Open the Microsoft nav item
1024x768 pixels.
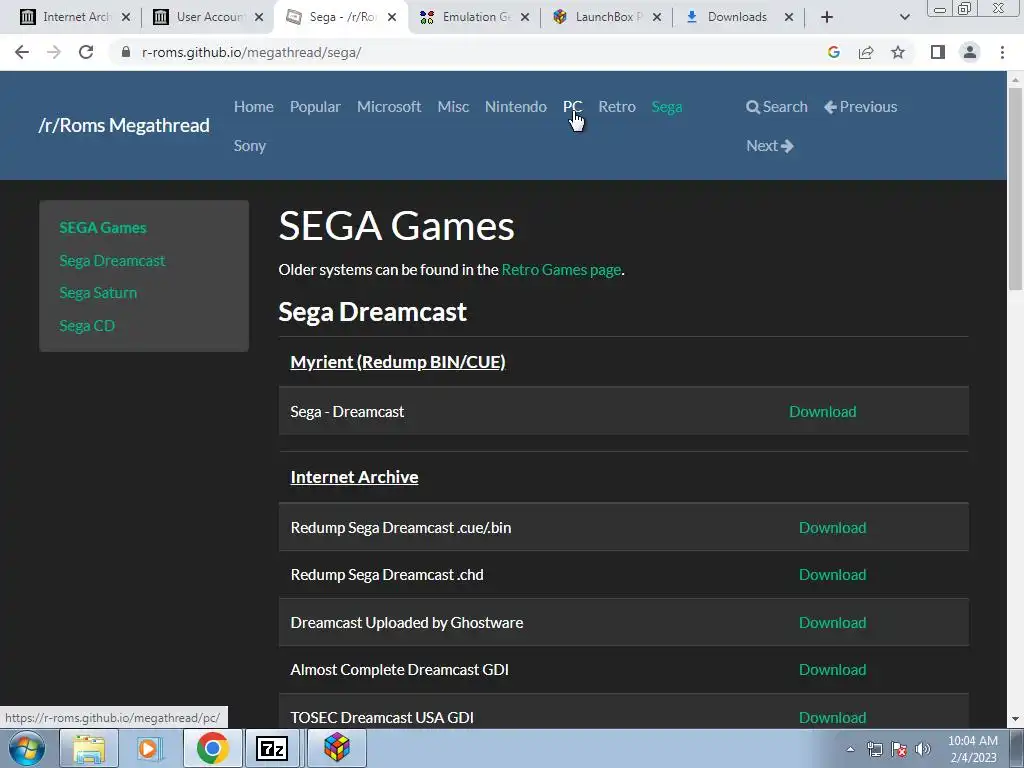pyautogui.click(x=389, y=106)
